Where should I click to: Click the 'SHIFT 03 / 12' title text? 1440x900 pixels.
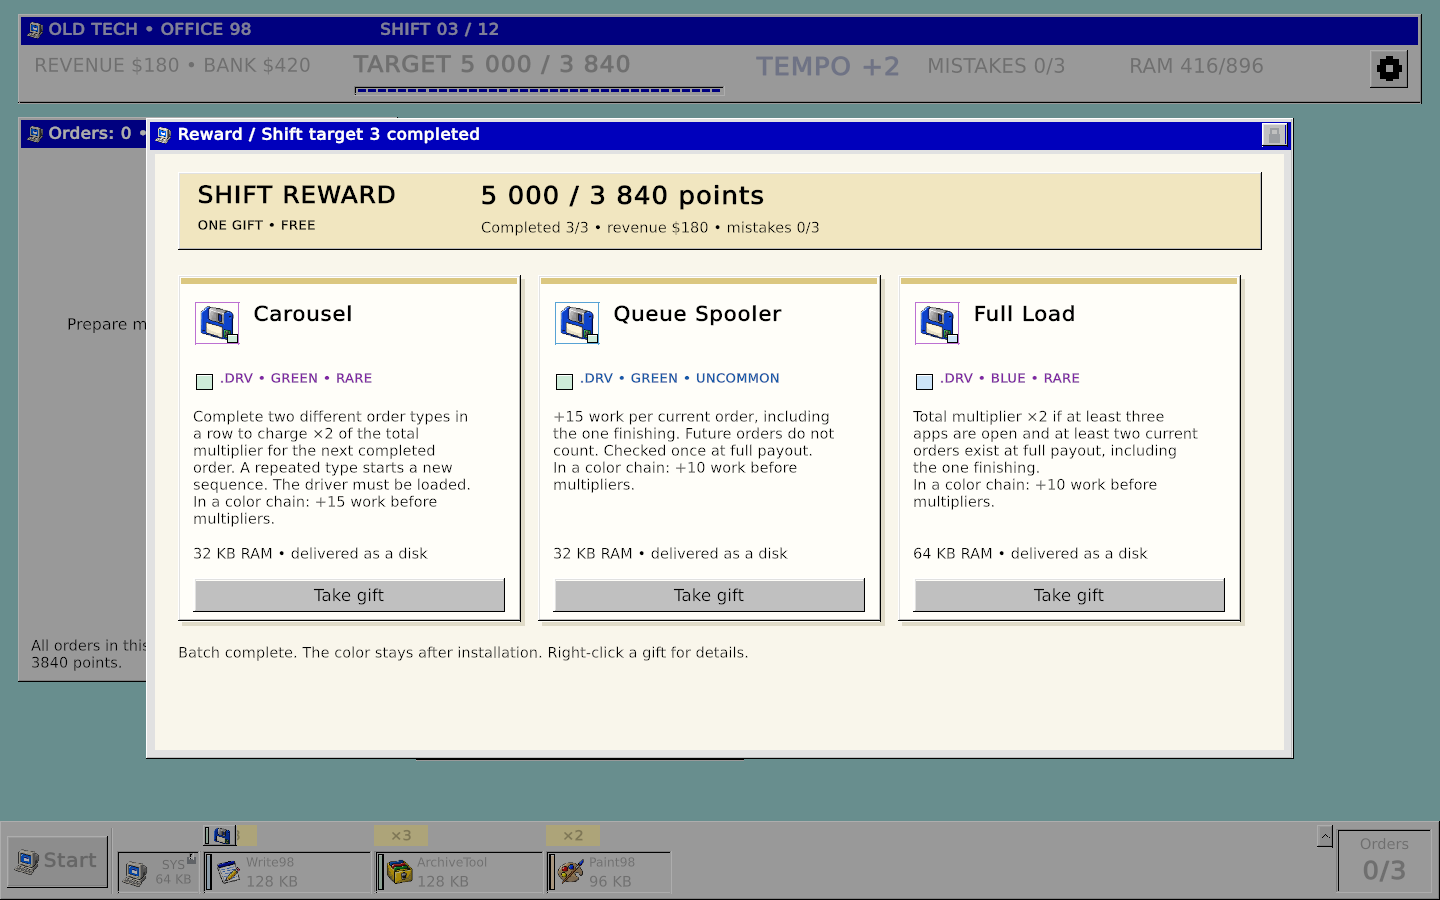[439, 29]
